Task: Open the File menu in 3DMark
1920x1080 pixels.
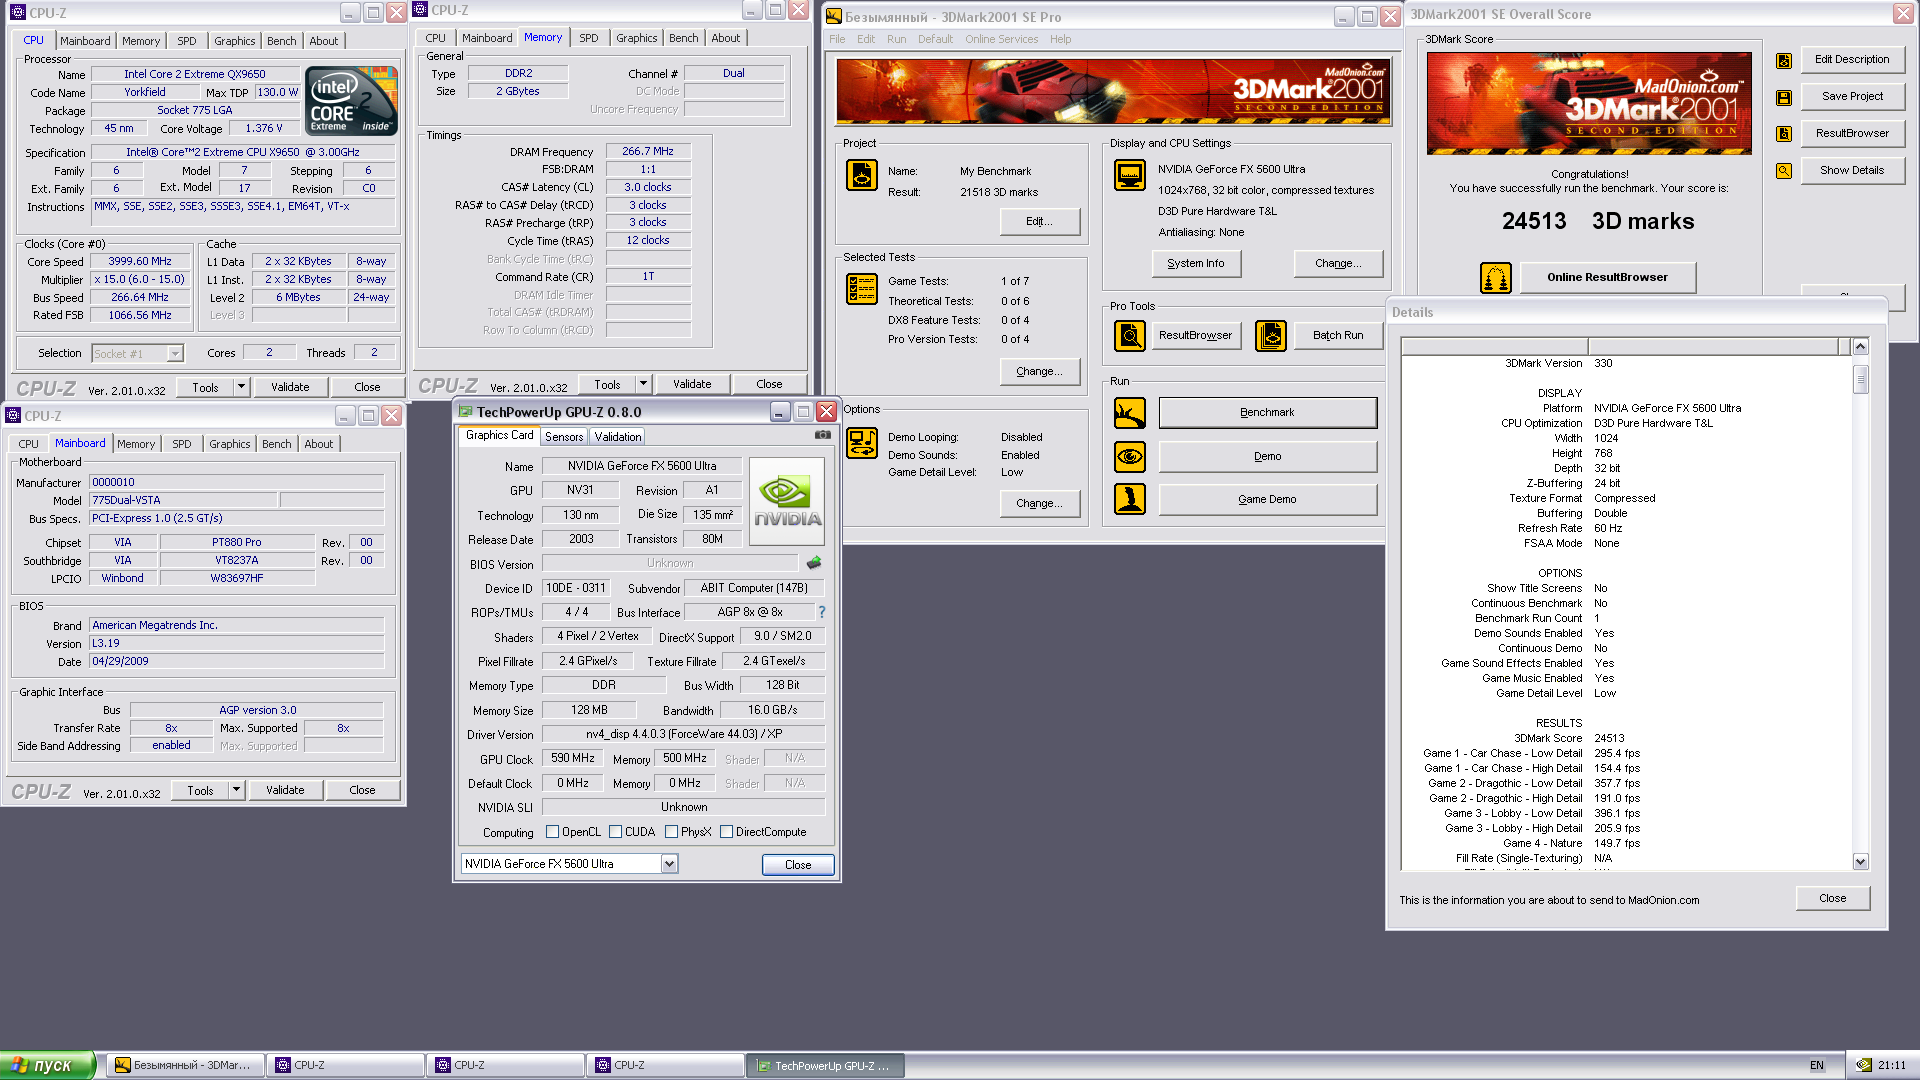Action: point(837,39)
